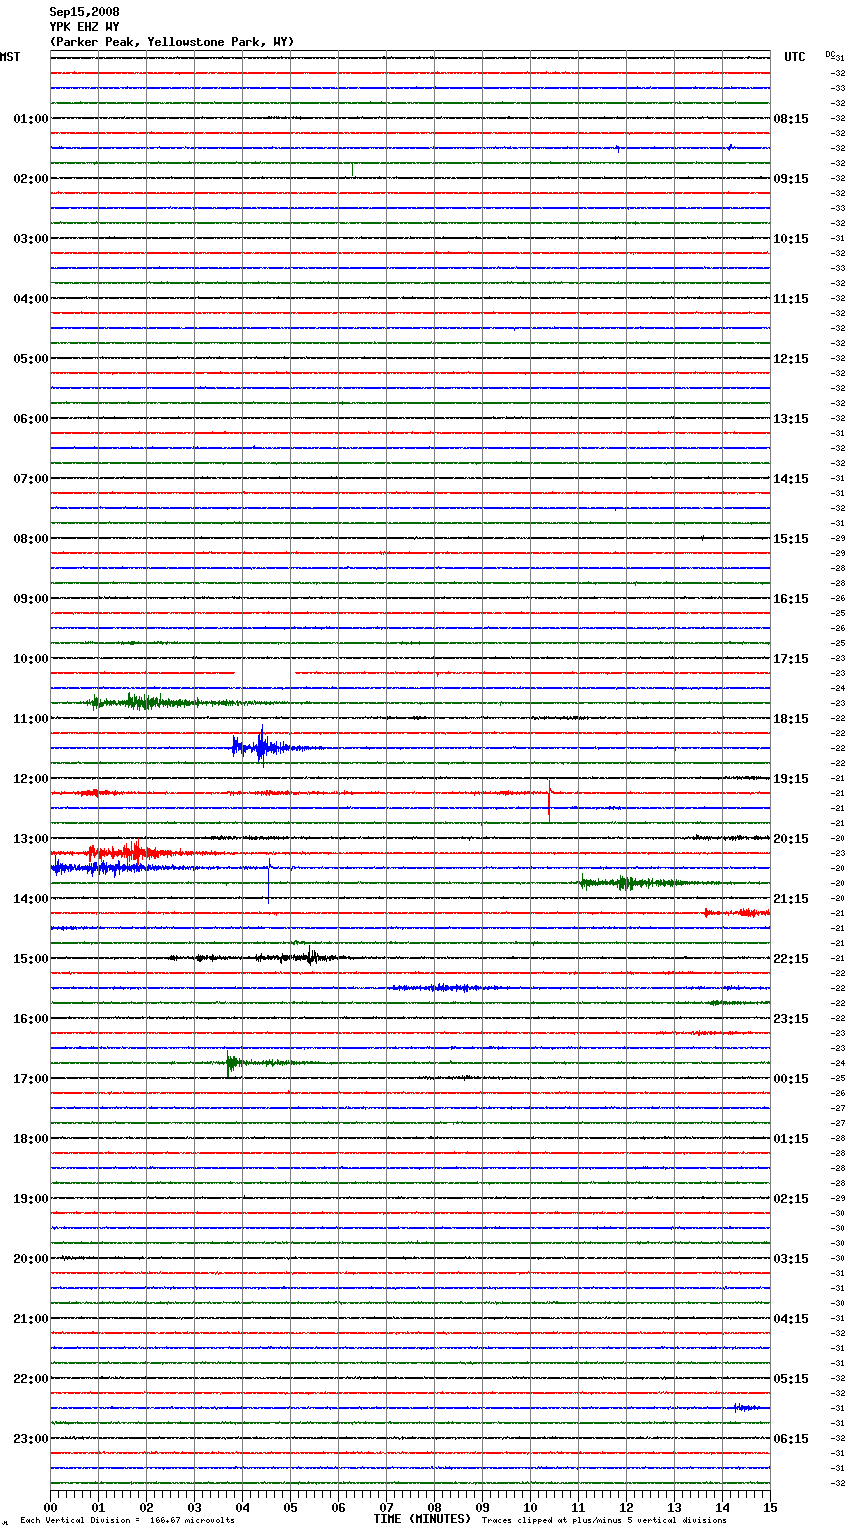Screen dimensions: 850x1534
Task: Click the "MST" timezone label
Action: tap(10, 57)
